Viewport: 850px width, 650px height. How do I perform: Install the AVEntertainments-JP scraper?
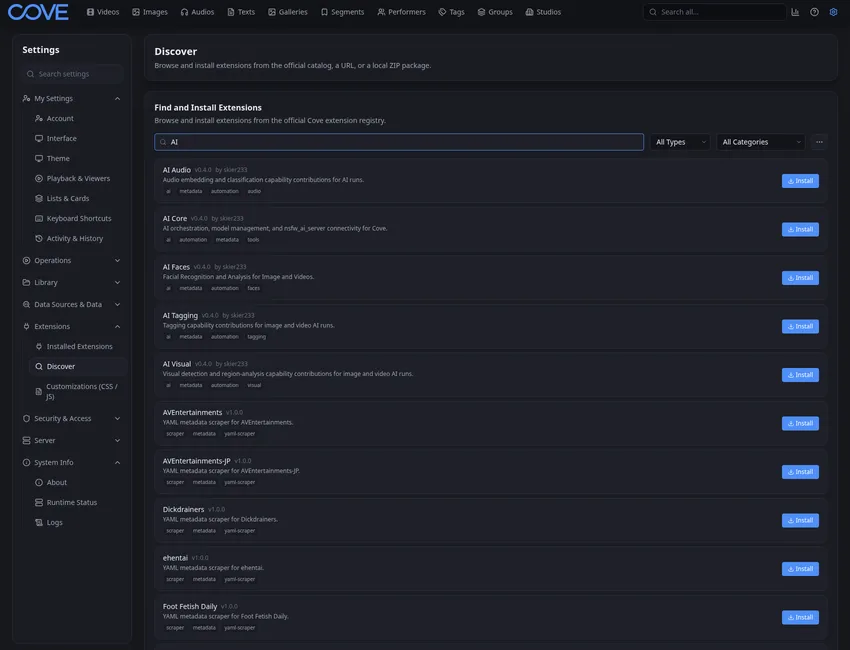click(x=800, y=472)
